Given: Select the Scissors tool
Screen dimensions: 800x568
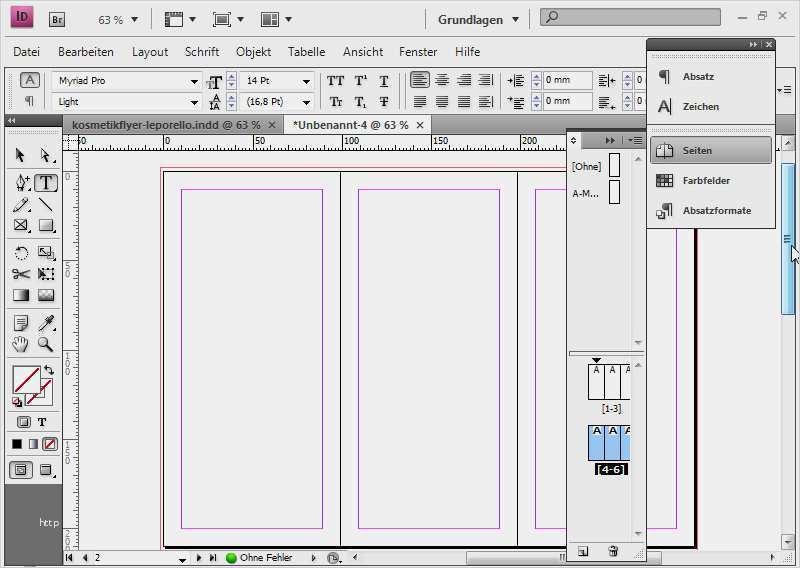Looking at the screenshot, I should [x=21, y=273].
